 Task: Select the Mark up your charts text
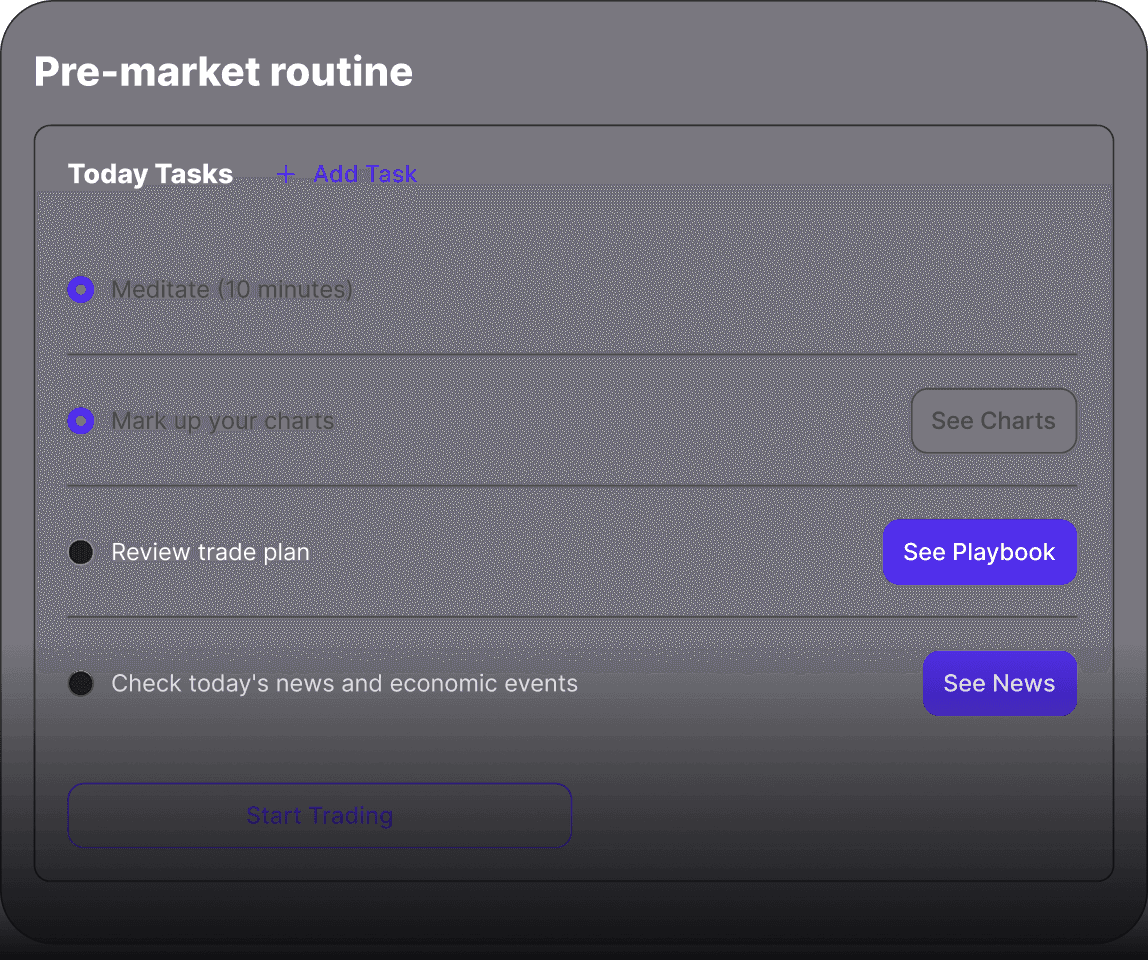(x=223, y=421)
